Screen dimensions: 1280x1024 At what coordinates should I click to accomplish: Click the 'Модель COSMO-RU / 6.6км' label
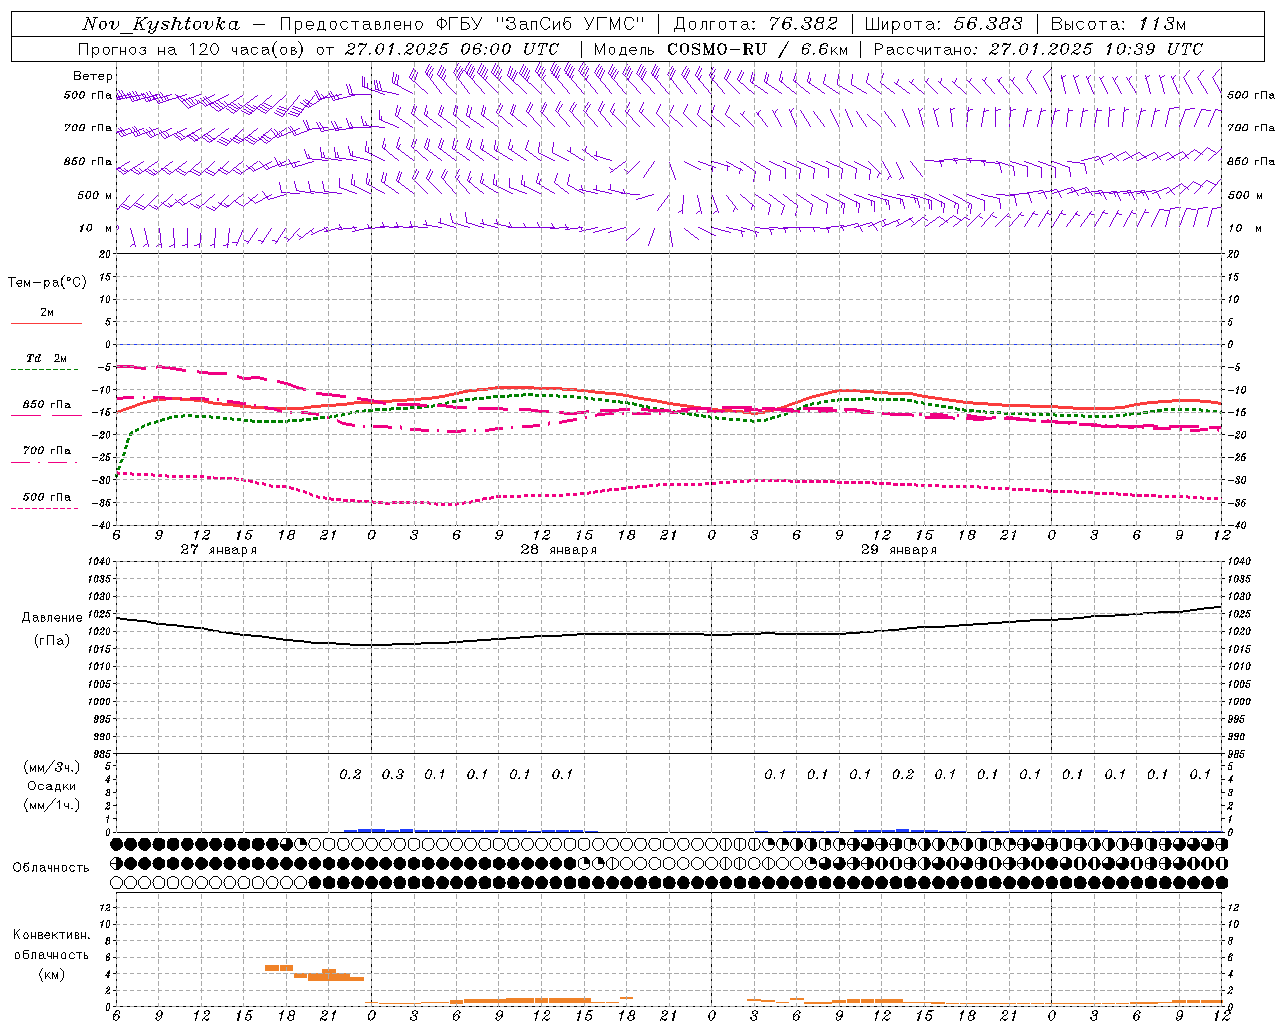tap(721, 49)
